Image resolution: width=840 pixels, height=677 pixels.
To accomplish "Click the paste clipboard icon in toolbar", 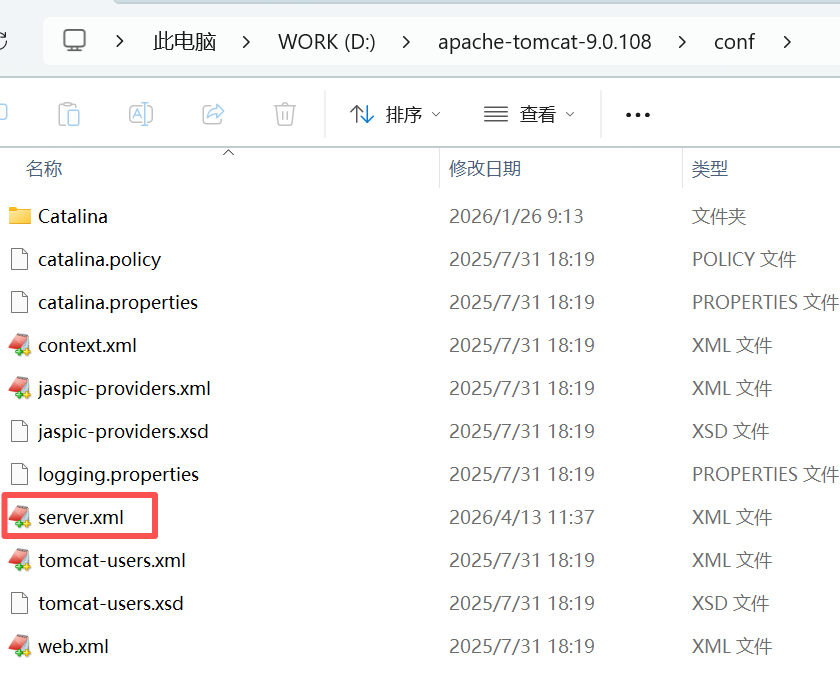I will coord(69,114).
